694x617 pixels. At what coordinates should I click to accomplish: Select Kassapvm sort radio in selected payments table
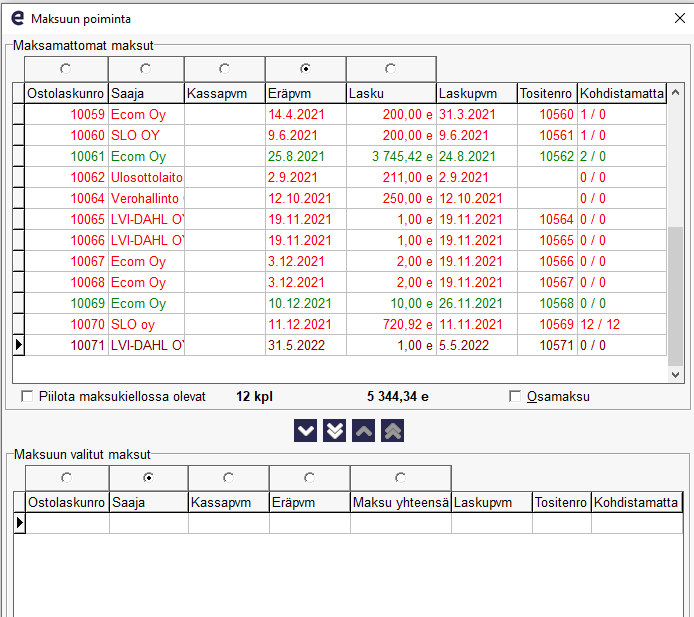click(x=228, y=478)
